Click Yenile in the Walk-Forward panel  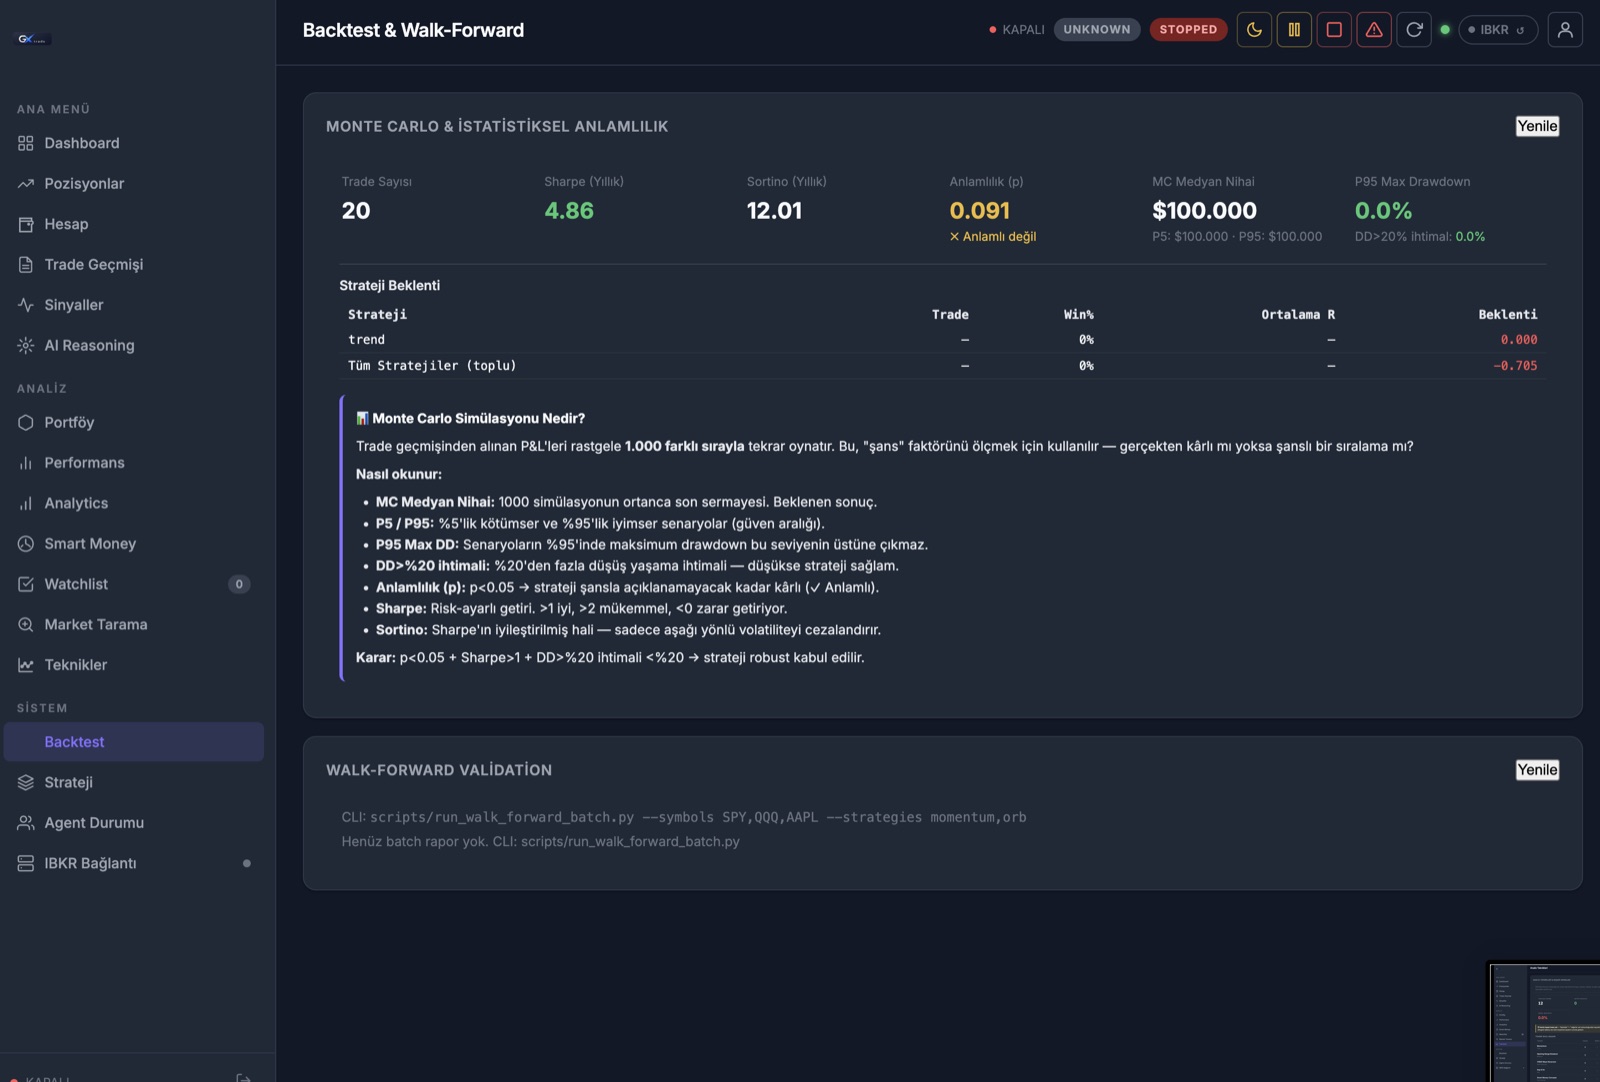[1537, 770]
